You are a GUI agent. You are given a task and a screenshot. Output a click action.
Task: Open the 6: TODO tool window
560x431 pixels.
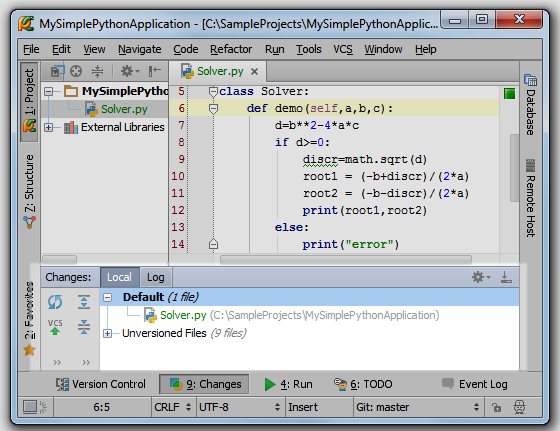tap(363, 384)
